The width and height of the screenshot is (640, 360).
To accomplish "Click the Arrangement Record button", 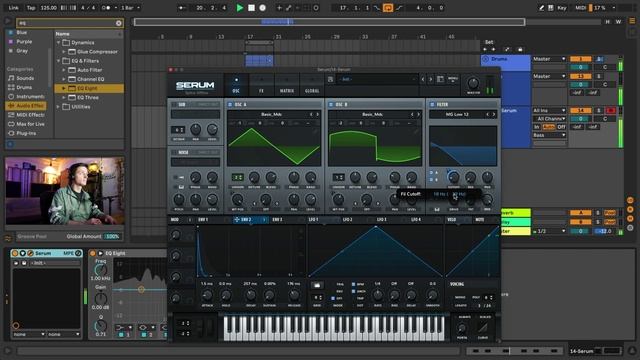I will click(x=262, y=8).
